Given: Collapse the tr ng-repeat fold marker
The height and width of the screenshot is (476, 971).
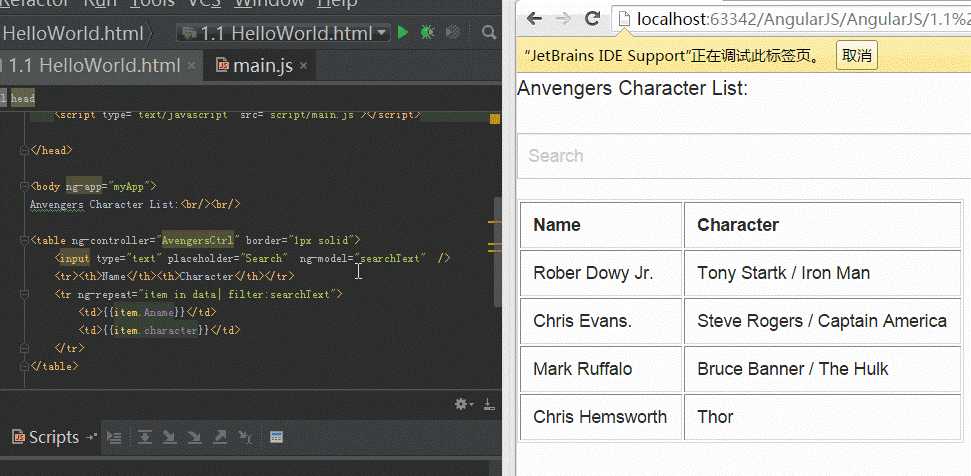Looking at the screenshot, I should coord(25,294).
